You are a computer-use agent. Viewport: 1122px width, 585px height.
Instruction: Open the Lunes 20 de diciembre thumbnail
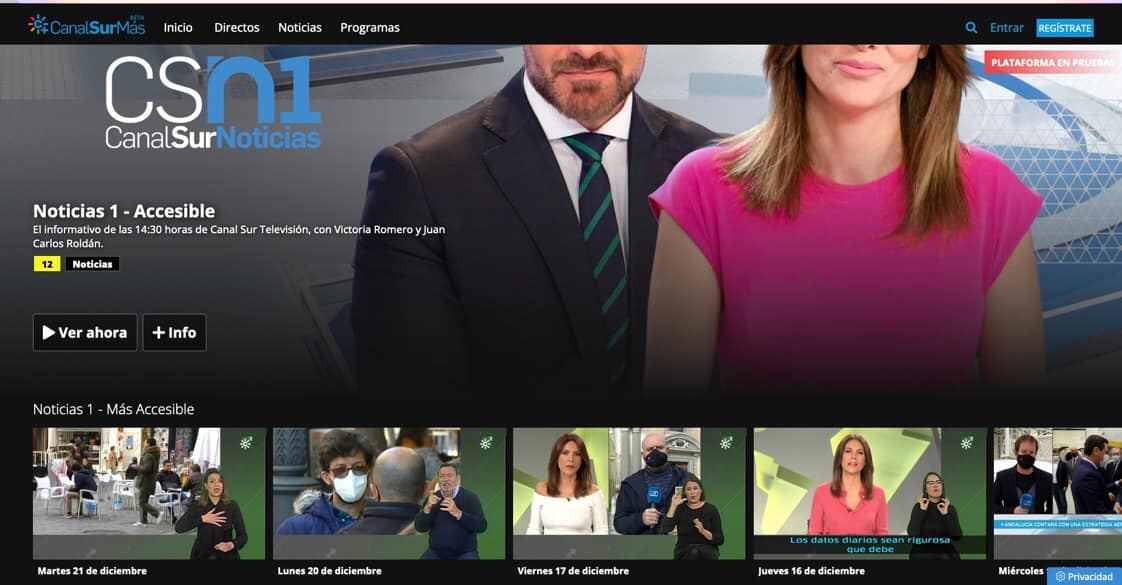pos(389,493)
